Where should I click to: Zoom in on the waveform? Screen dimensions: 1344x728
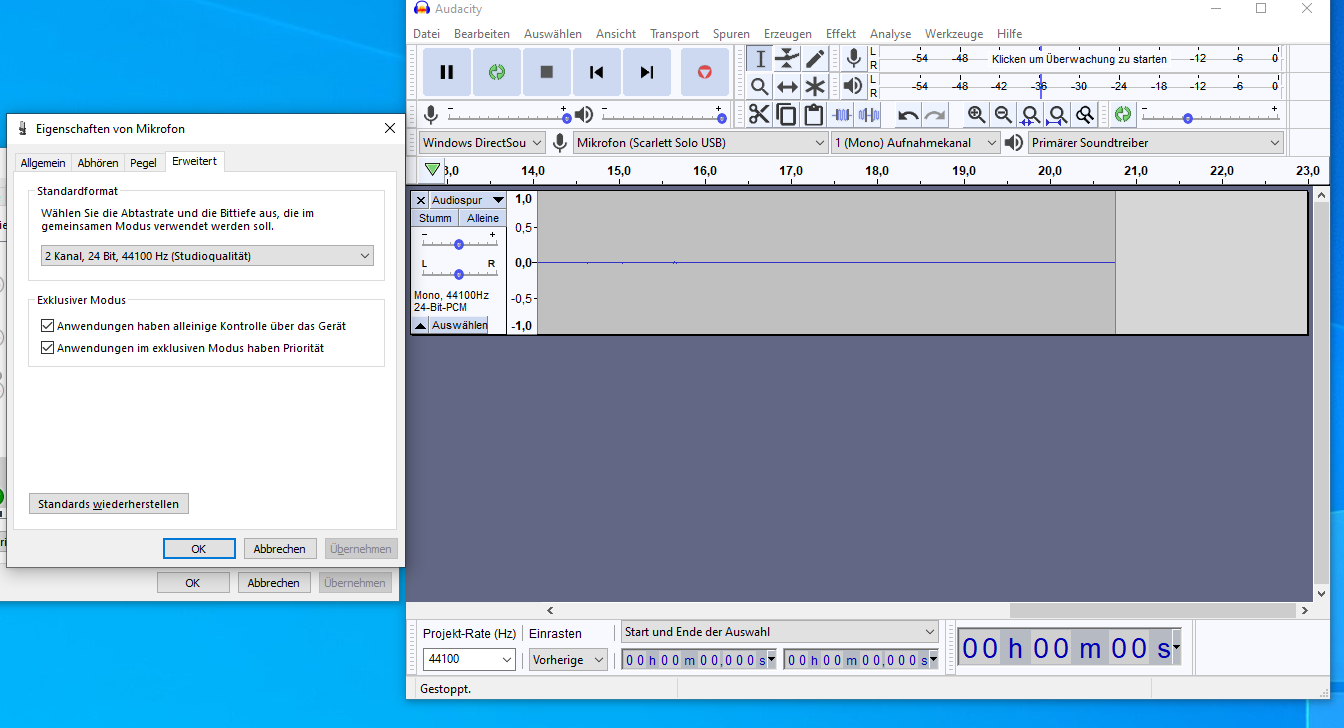[x=976, y=114]
